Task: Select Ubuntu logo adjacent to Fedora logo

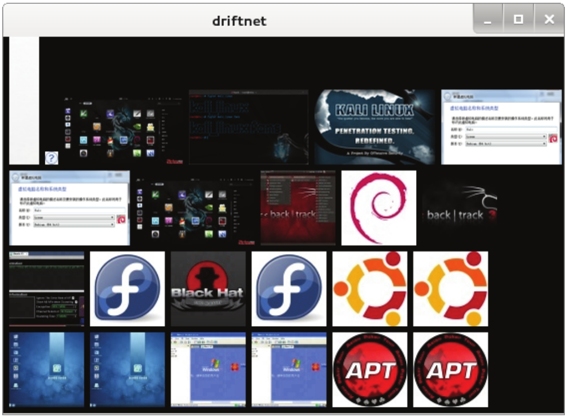Action: tap(370, 289)
